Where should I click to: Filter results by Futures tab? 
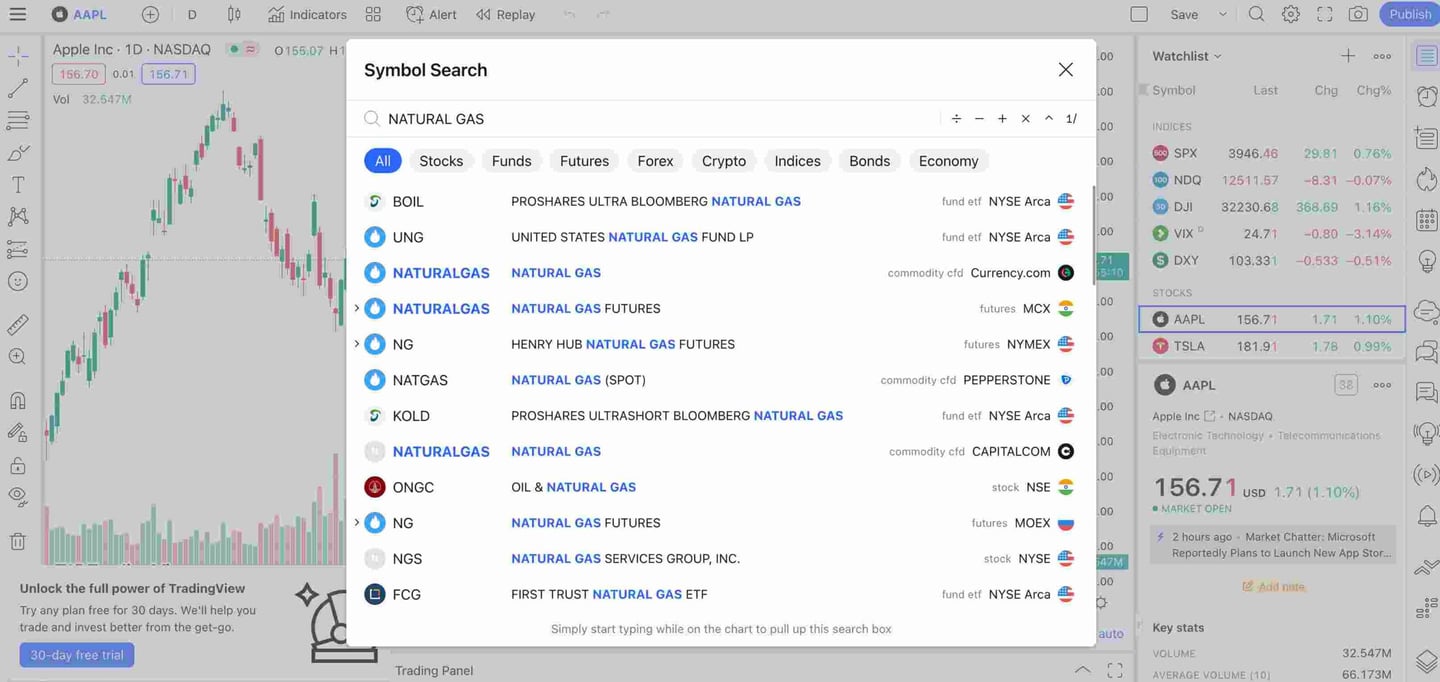point(584,161)
